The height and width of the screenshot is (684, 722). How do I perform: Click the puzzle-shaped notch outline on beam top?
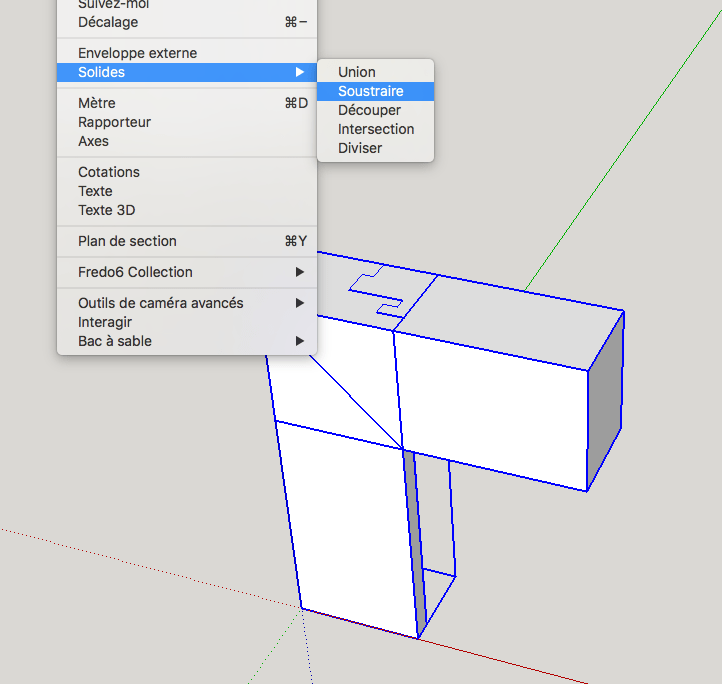pyautogui.click(x=377, y=292)
